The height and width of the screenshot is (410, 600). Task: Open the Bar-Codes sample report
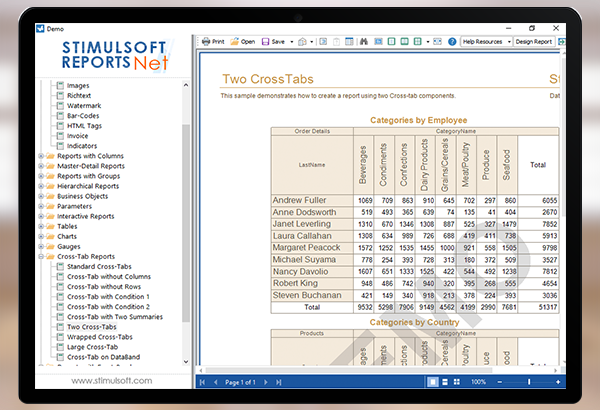tap(83, 116)
